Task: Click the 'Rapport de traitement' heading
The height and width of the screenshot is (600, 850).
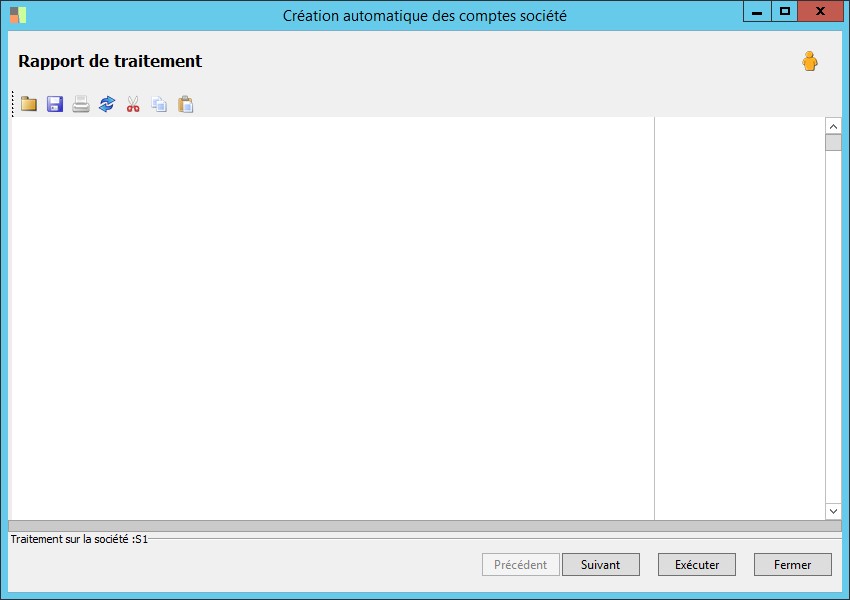Action: [x=110, y=61]
